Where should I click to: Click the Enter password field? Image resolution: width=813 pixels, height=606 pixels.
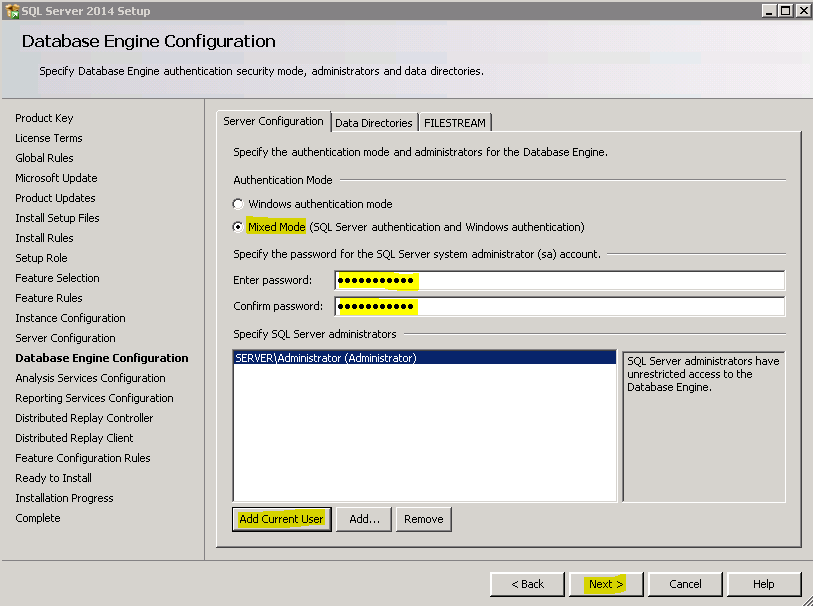559,280
